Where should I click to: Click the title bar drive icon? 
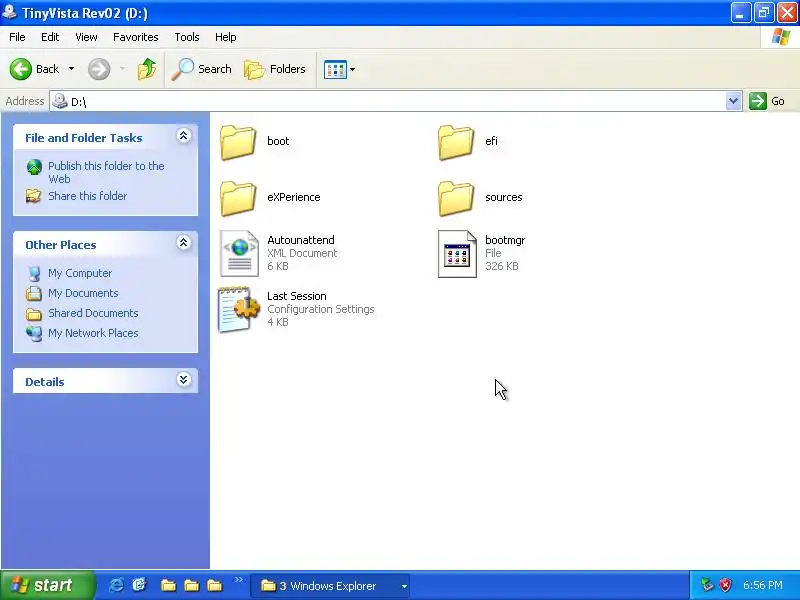(x=9, y=12)
